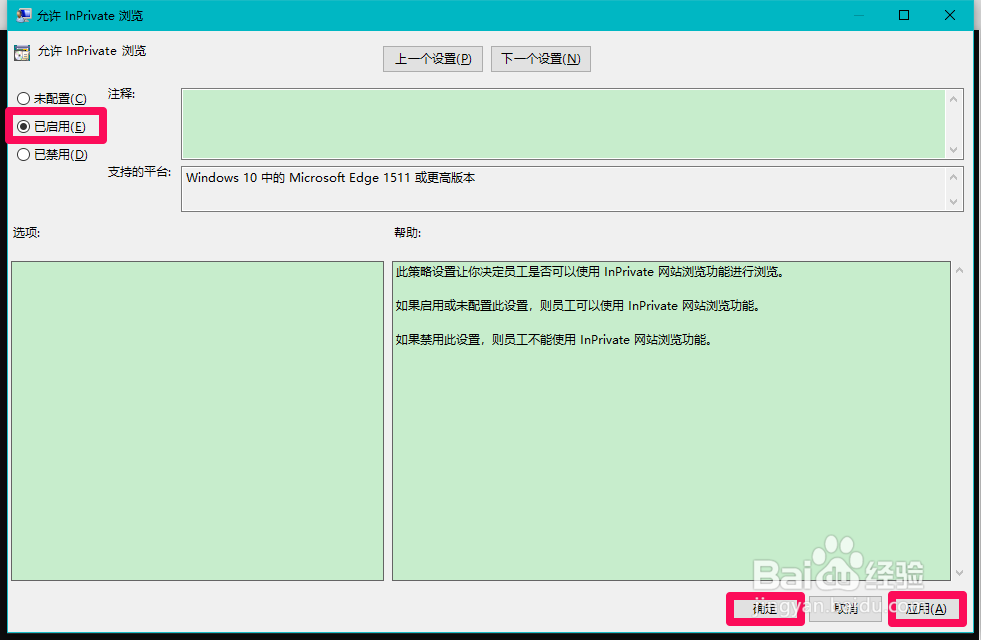Close the 允许 InPrivate 浏览 dialog

tap(950, 15)
